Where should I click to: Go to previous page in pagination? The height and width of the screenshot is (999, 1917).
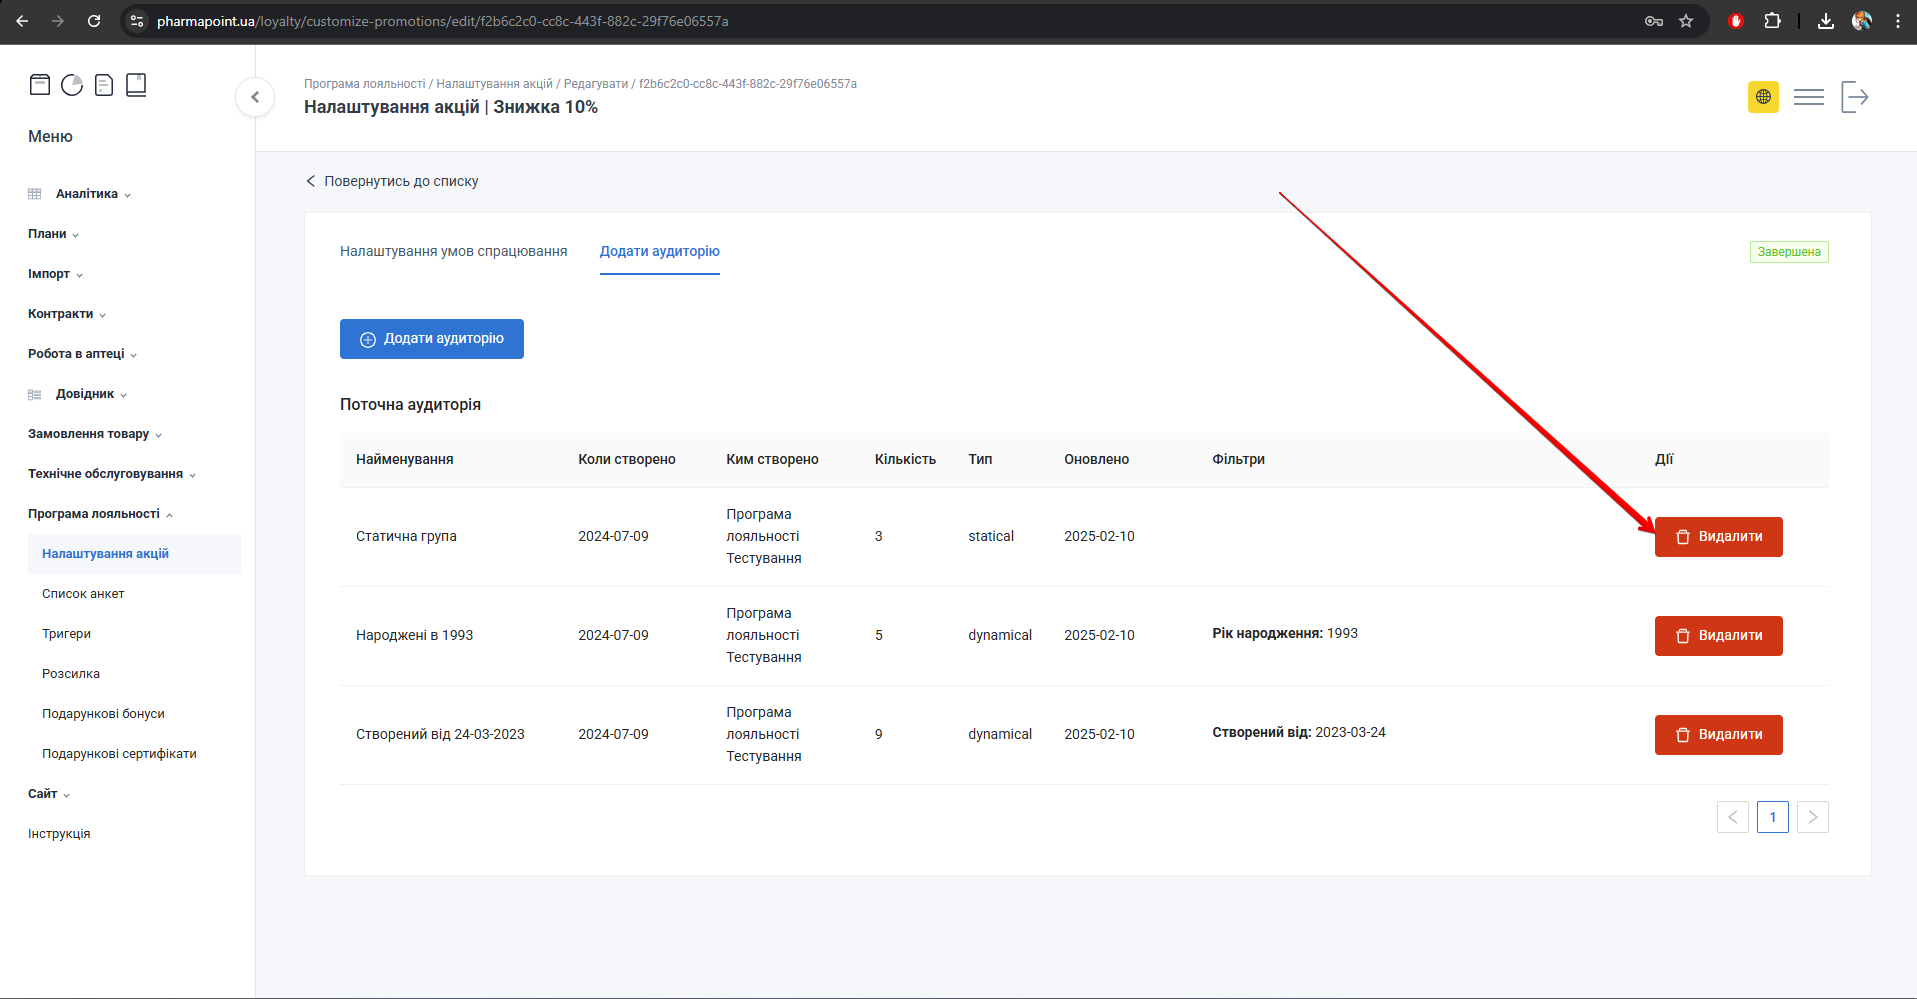tap(1733, 817)
